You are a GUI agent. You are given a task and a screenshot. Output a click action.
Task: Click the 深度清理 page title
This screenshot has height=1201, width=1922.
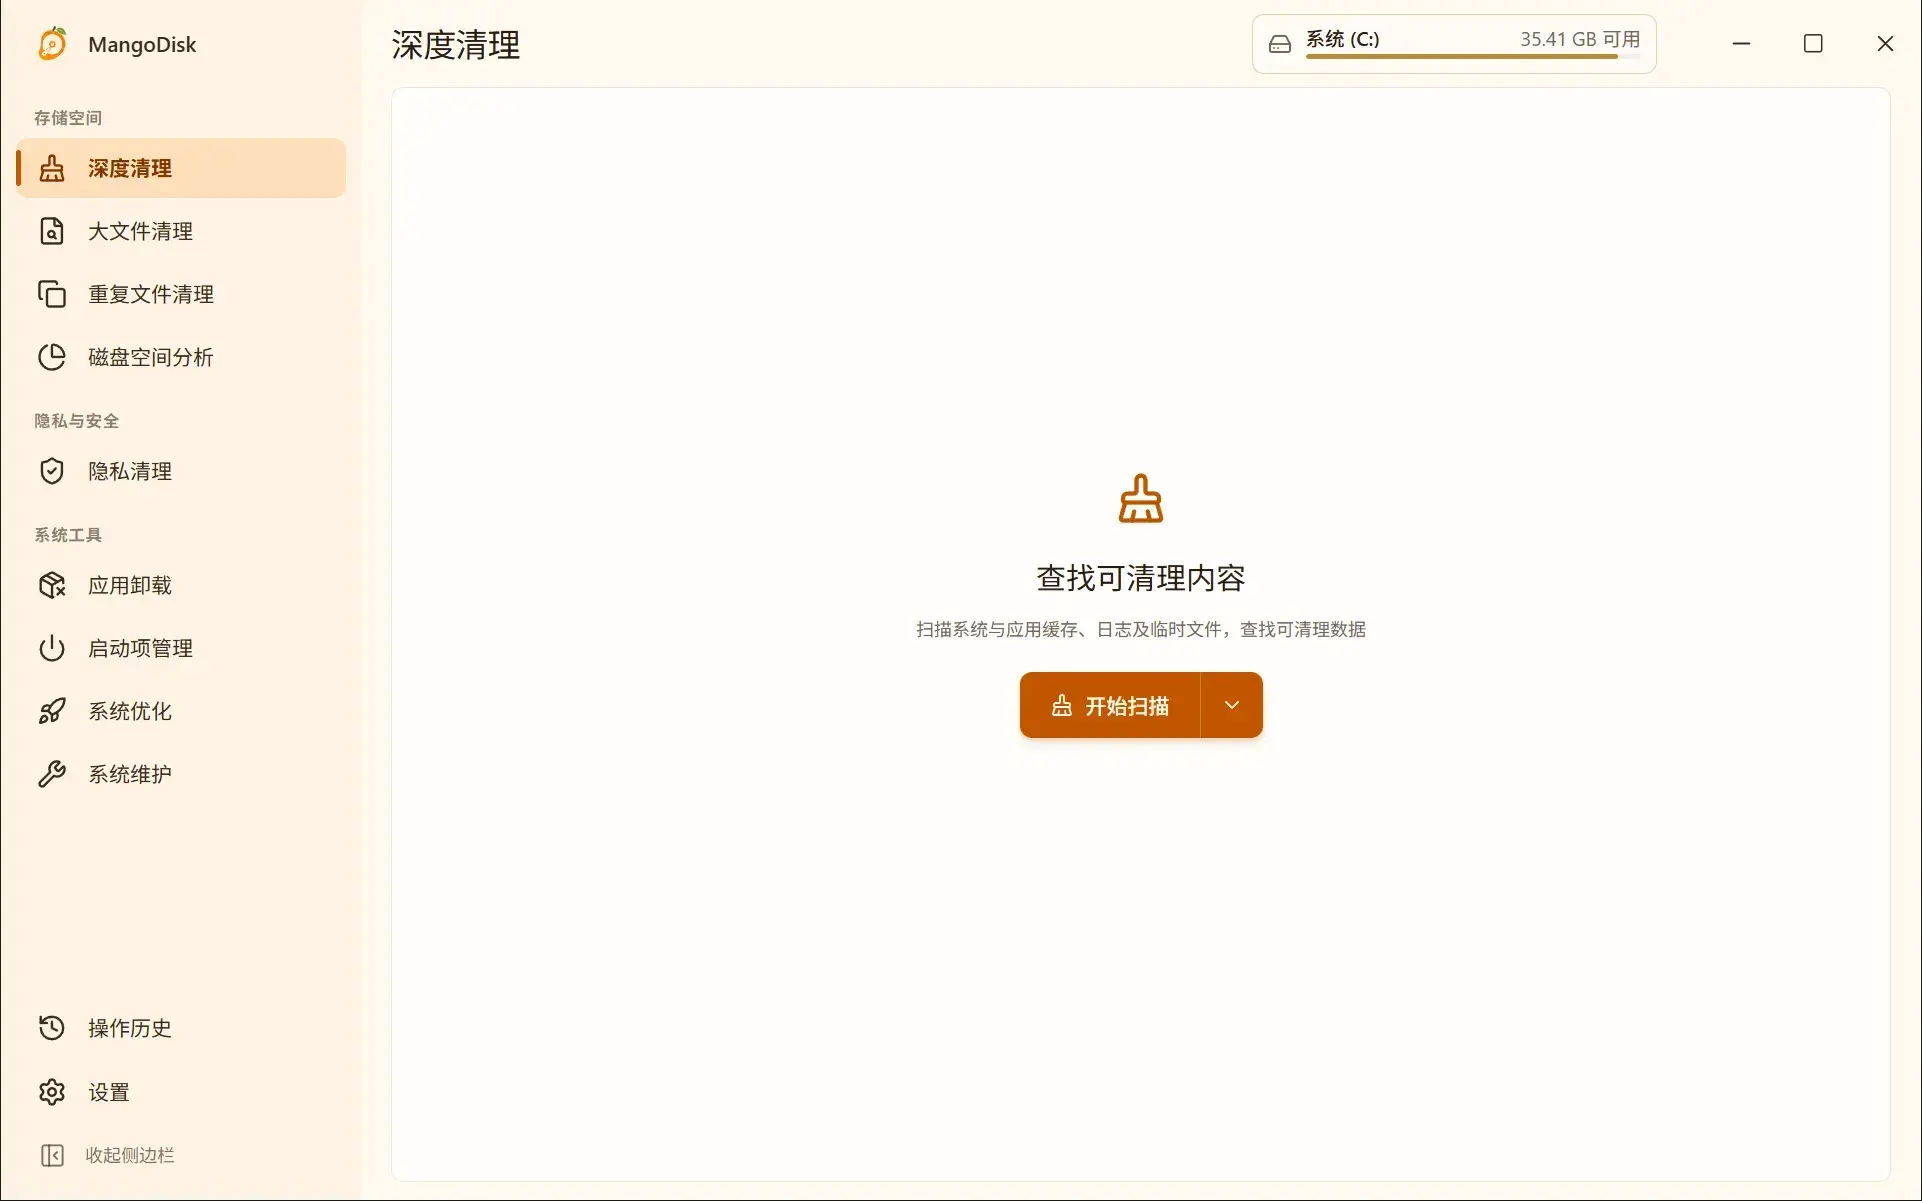pos(456,44)
